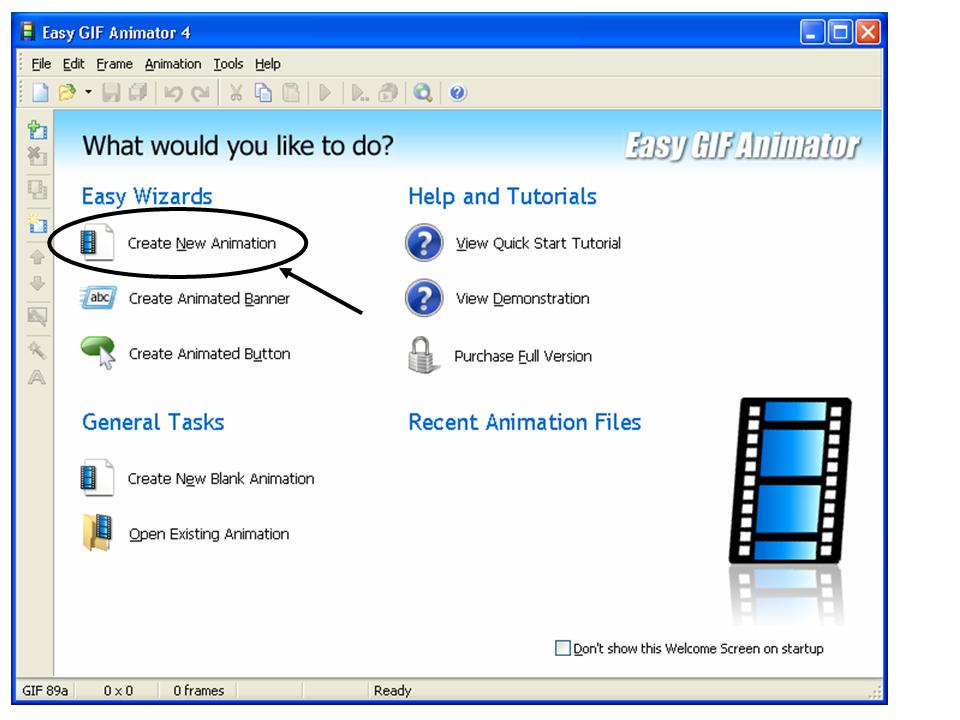This screenshot has height=720, width=960.
Task: Select Create New Blank Animation
Action: (221, 479)
